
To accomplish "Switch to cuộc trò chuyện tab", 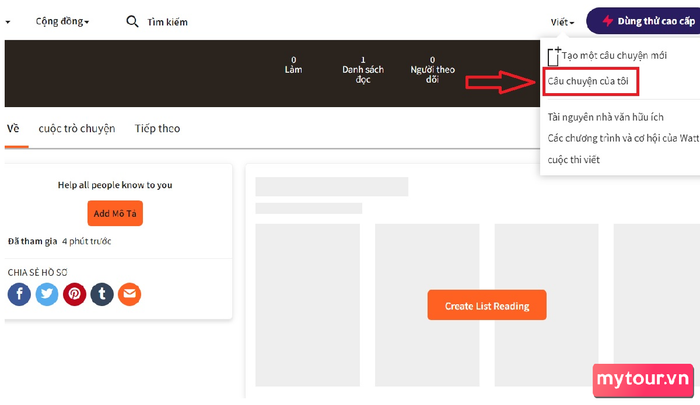I will point(77,129).
